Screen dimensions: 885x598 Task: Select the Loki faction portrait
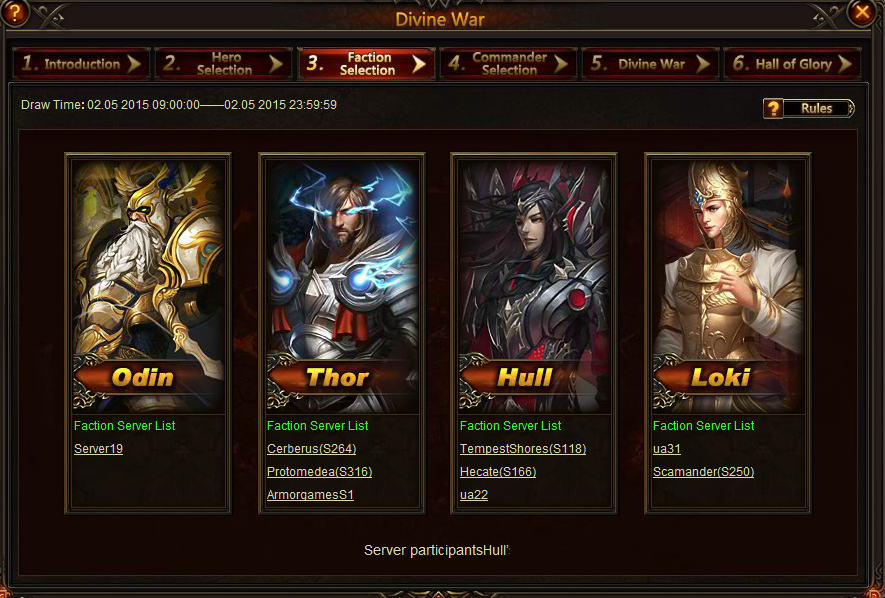(728, 286)
